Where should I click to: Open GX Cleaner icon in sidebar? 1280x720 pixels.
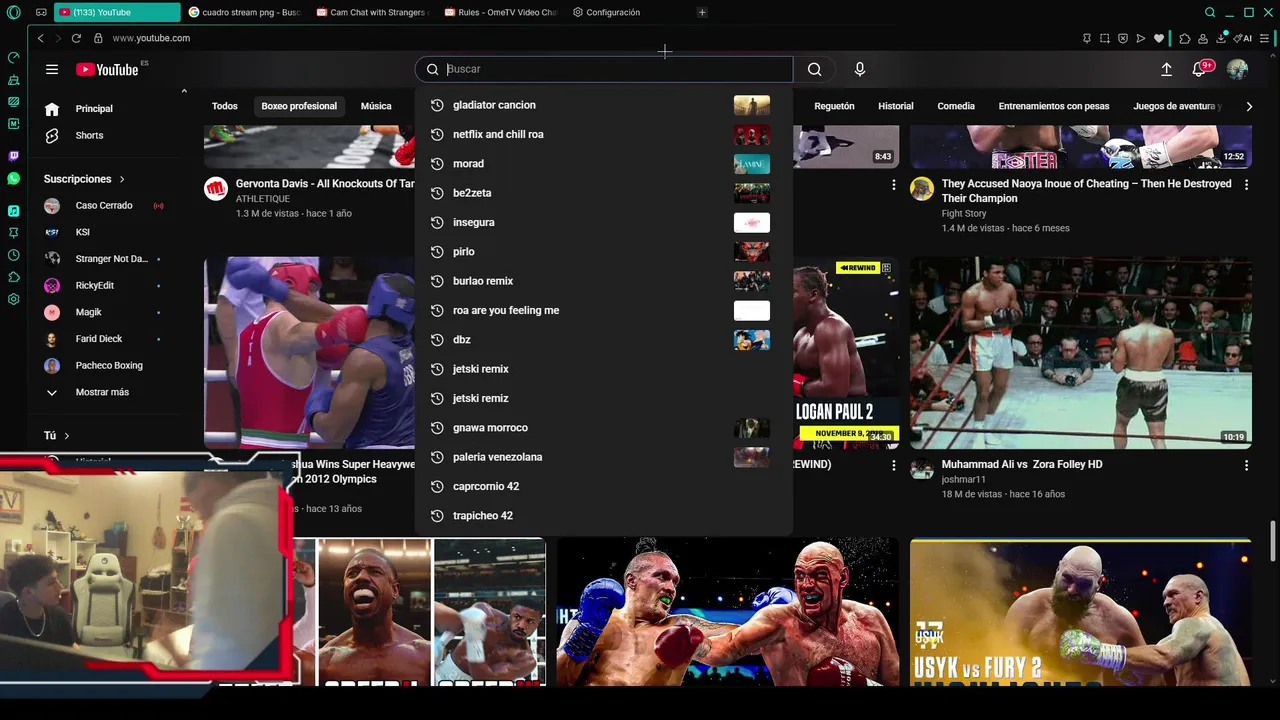point(13,80)
